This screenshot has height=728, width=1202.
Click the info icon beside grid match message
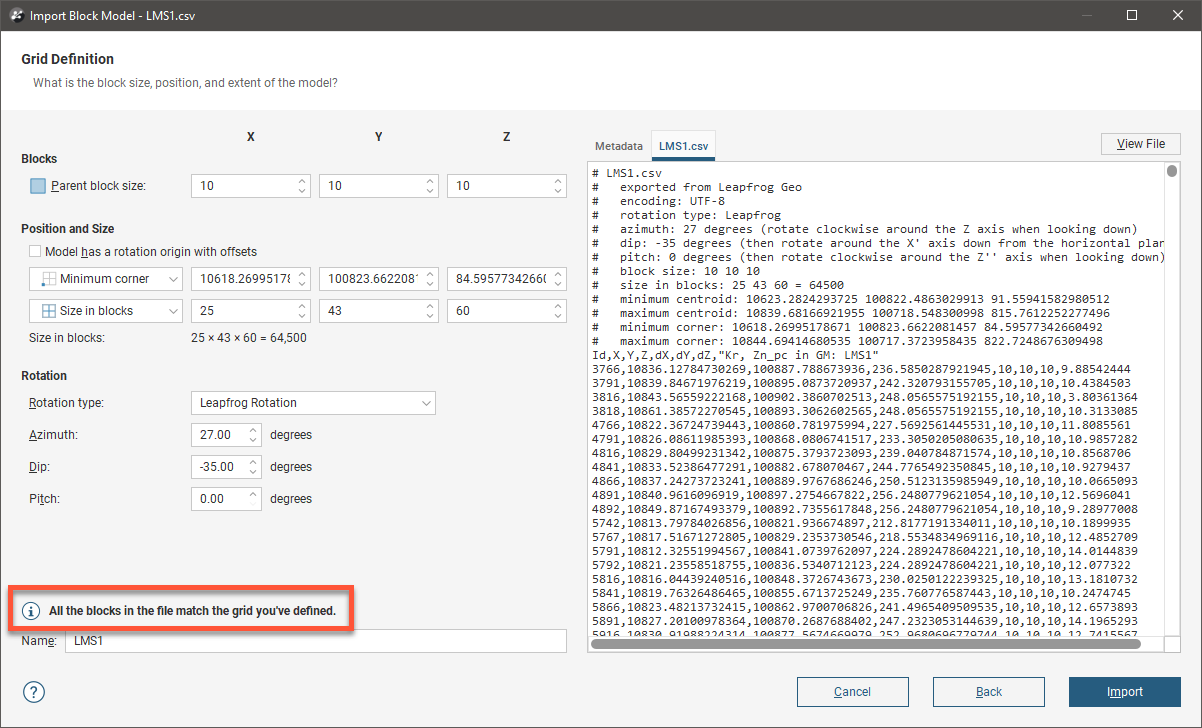pos(31,610)
